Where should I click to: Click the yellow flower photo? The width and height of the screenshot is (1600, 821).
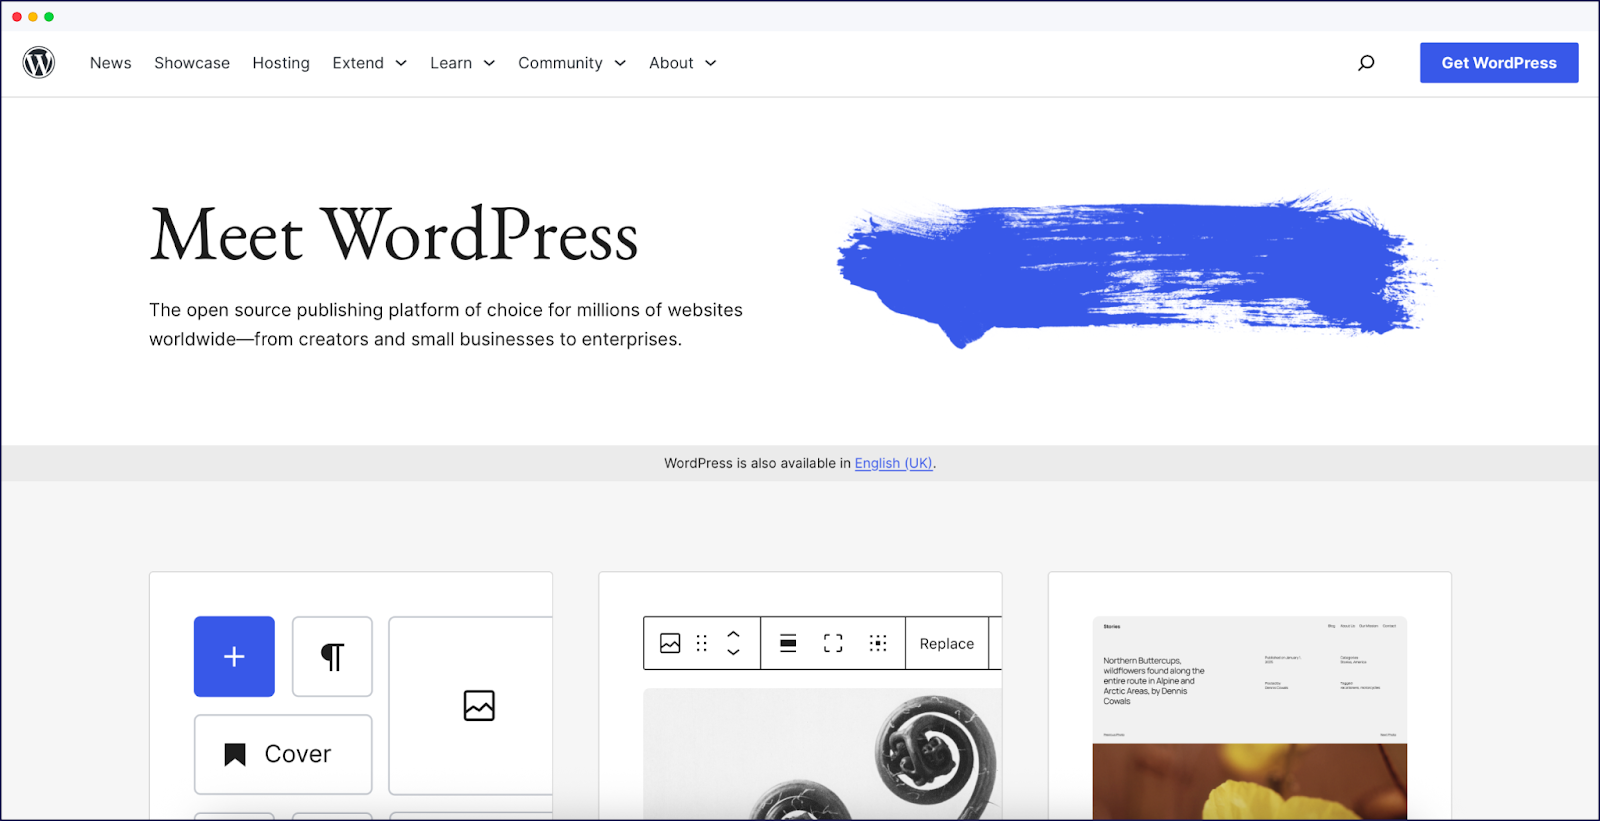click(x=1250, y=781)
